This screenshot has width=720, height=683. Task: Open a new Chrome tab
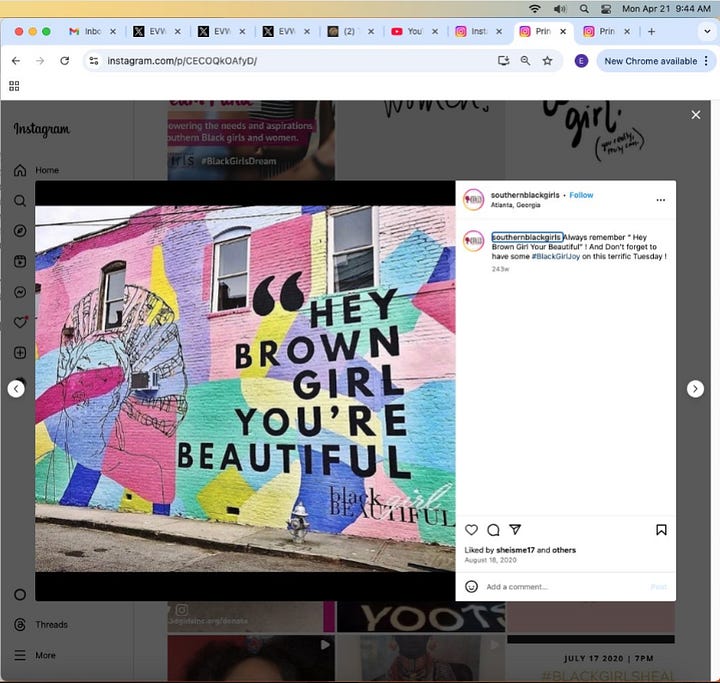(x=651, y=31)
